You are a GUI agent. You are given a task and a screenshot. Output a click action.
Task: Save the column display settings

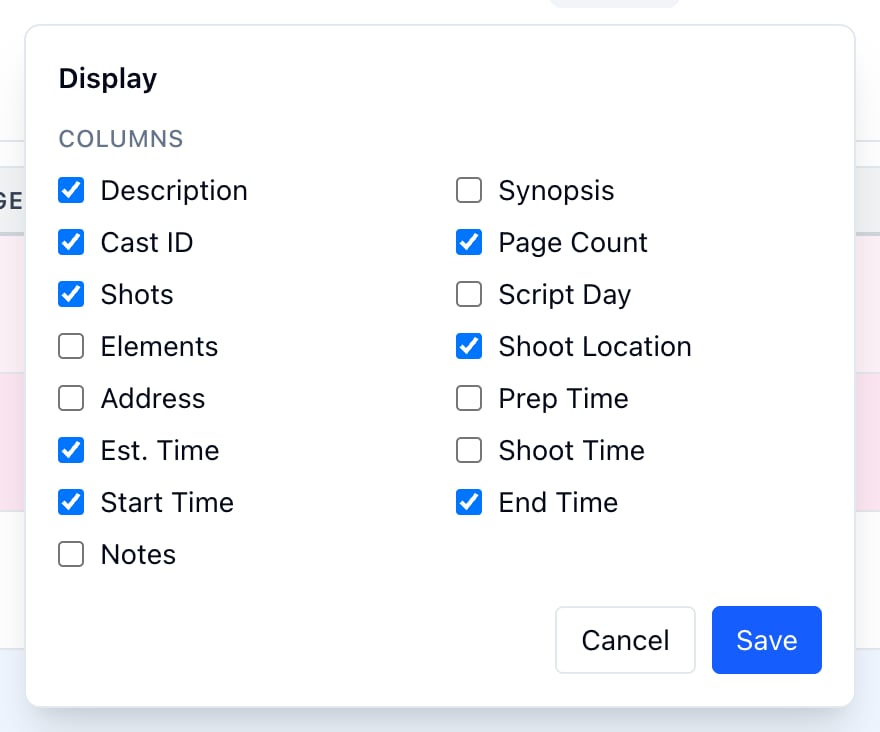[767, 640]
